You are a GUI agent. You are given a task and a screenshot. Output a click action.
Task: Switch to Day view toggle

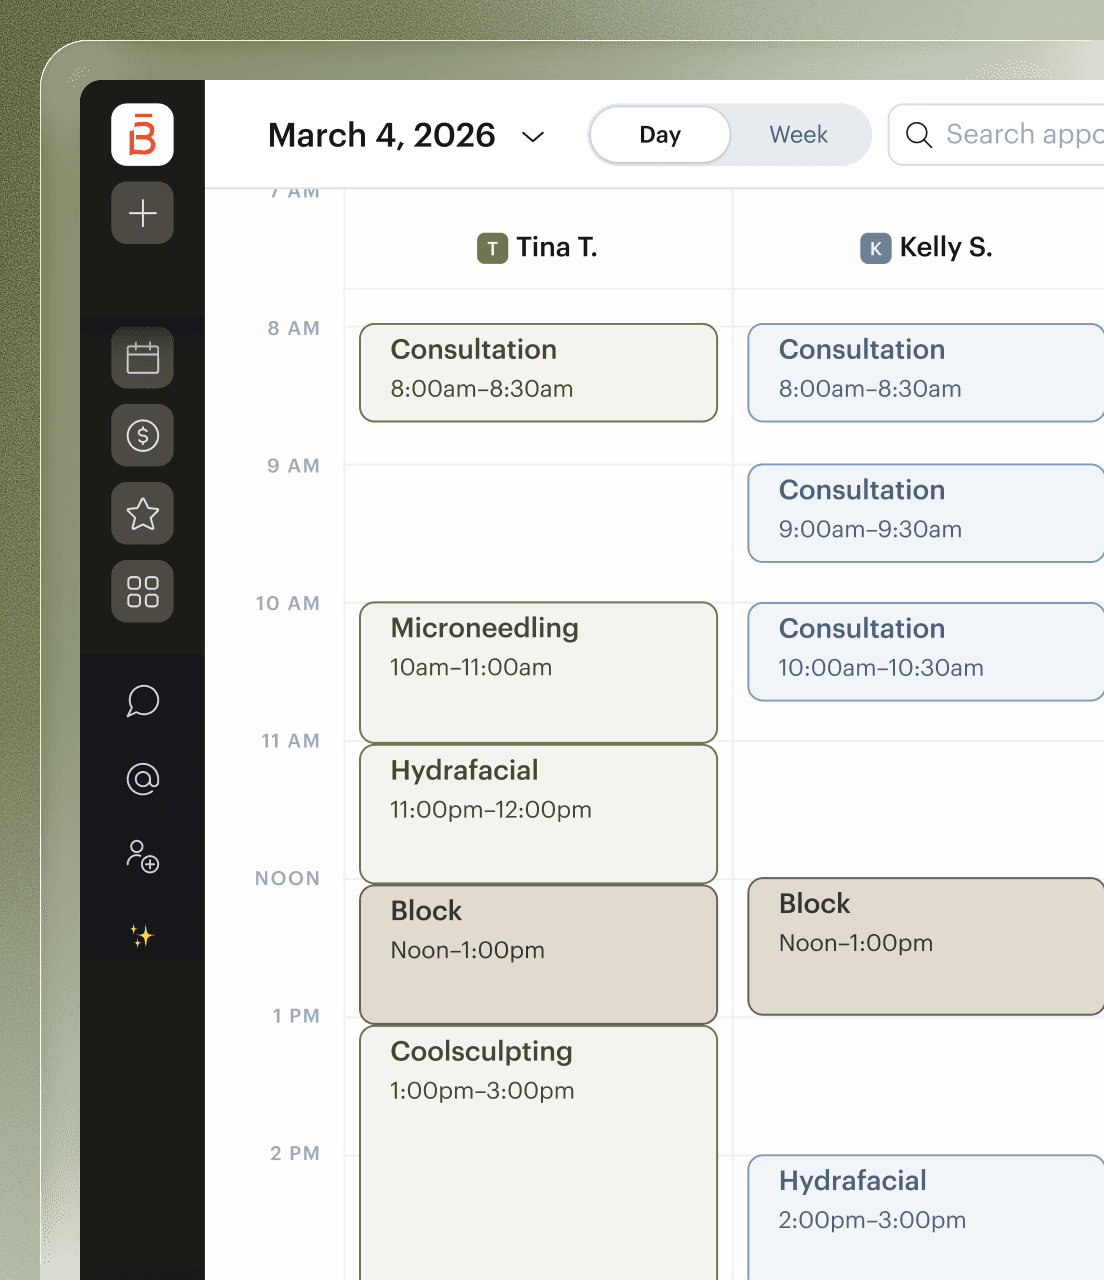coord(660,135)
